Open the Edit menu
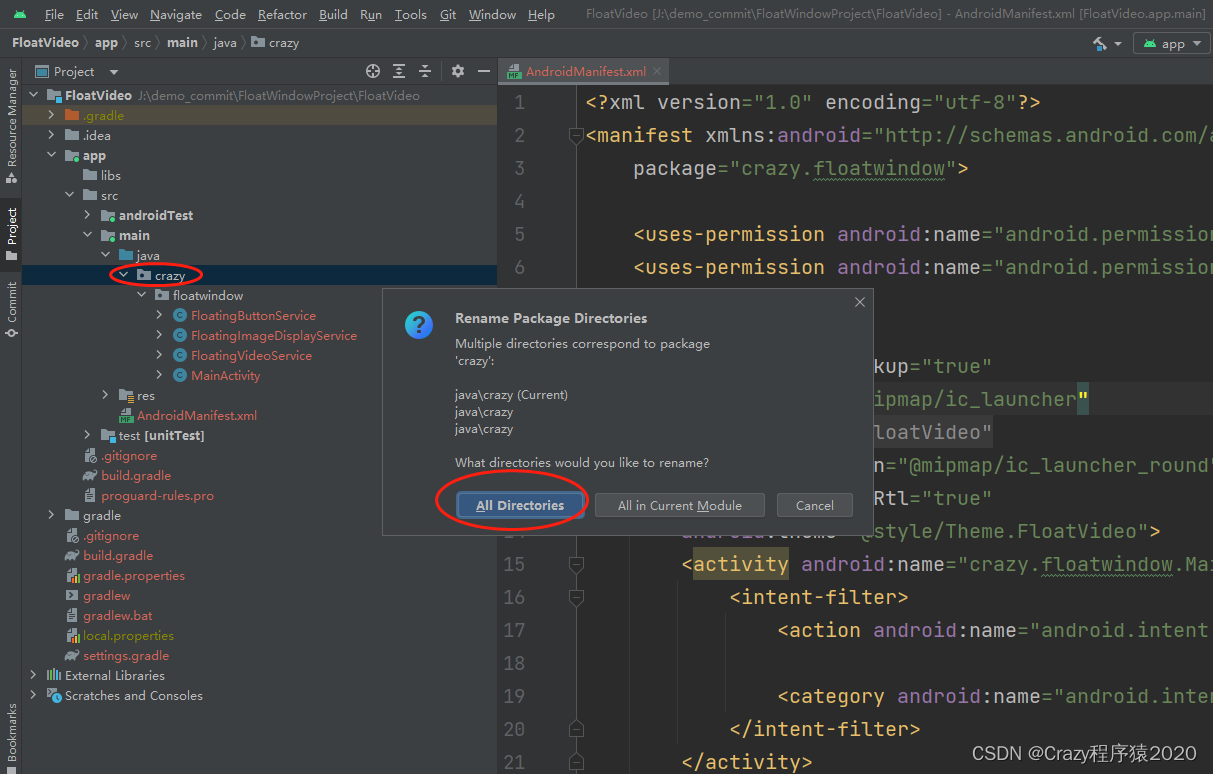 point(87,14)
